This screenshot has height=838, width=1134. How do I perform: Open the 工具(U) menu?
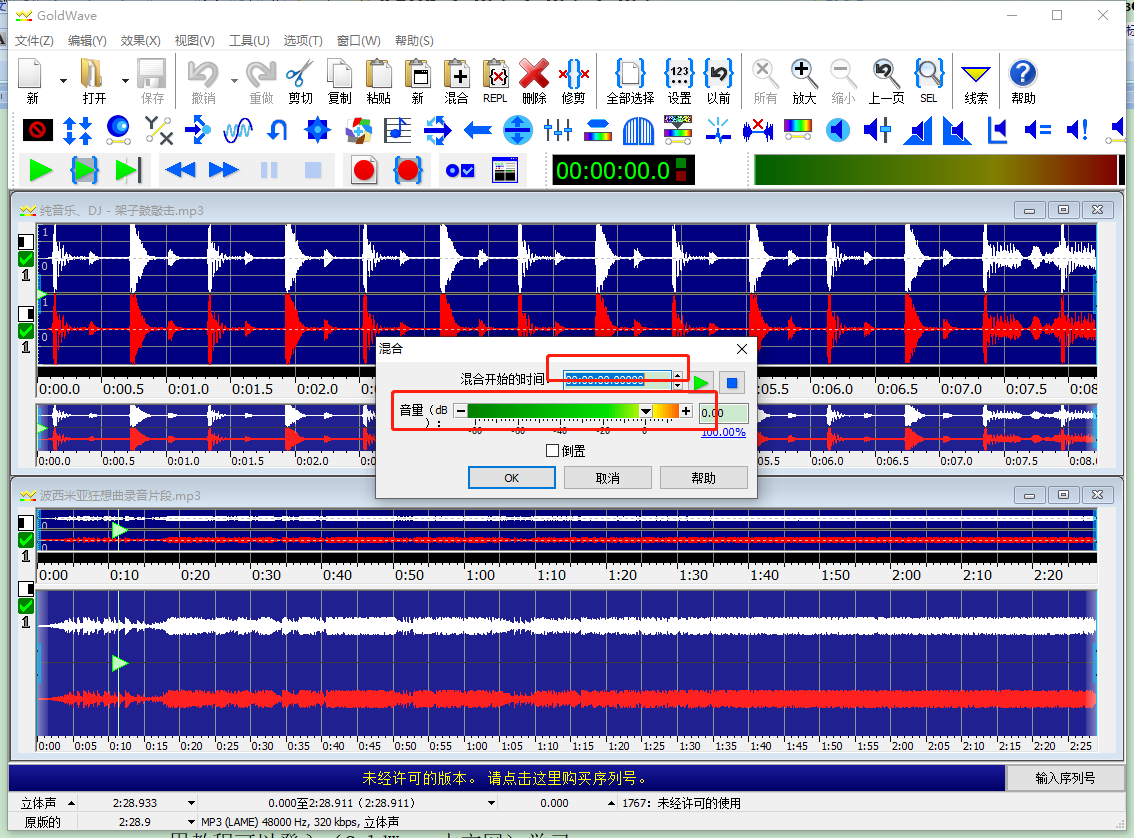(249, 40)
